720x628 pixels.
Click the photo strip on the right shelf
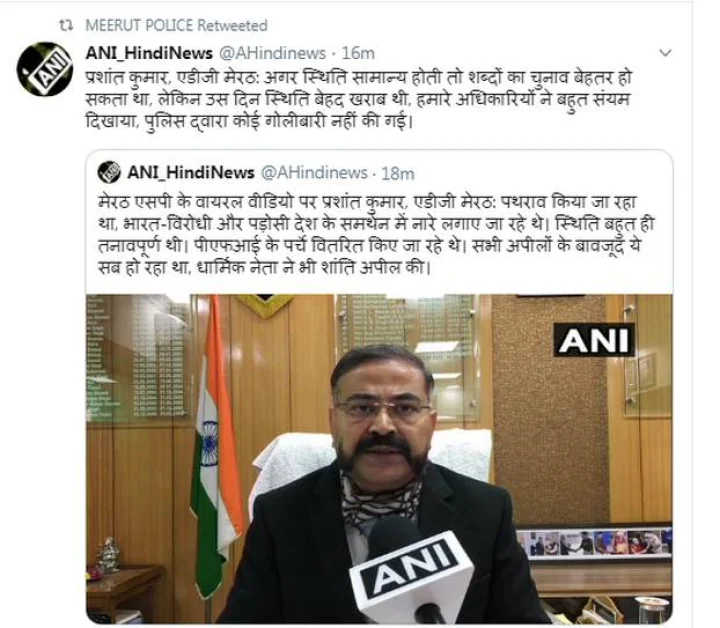[x=595, y=542]
